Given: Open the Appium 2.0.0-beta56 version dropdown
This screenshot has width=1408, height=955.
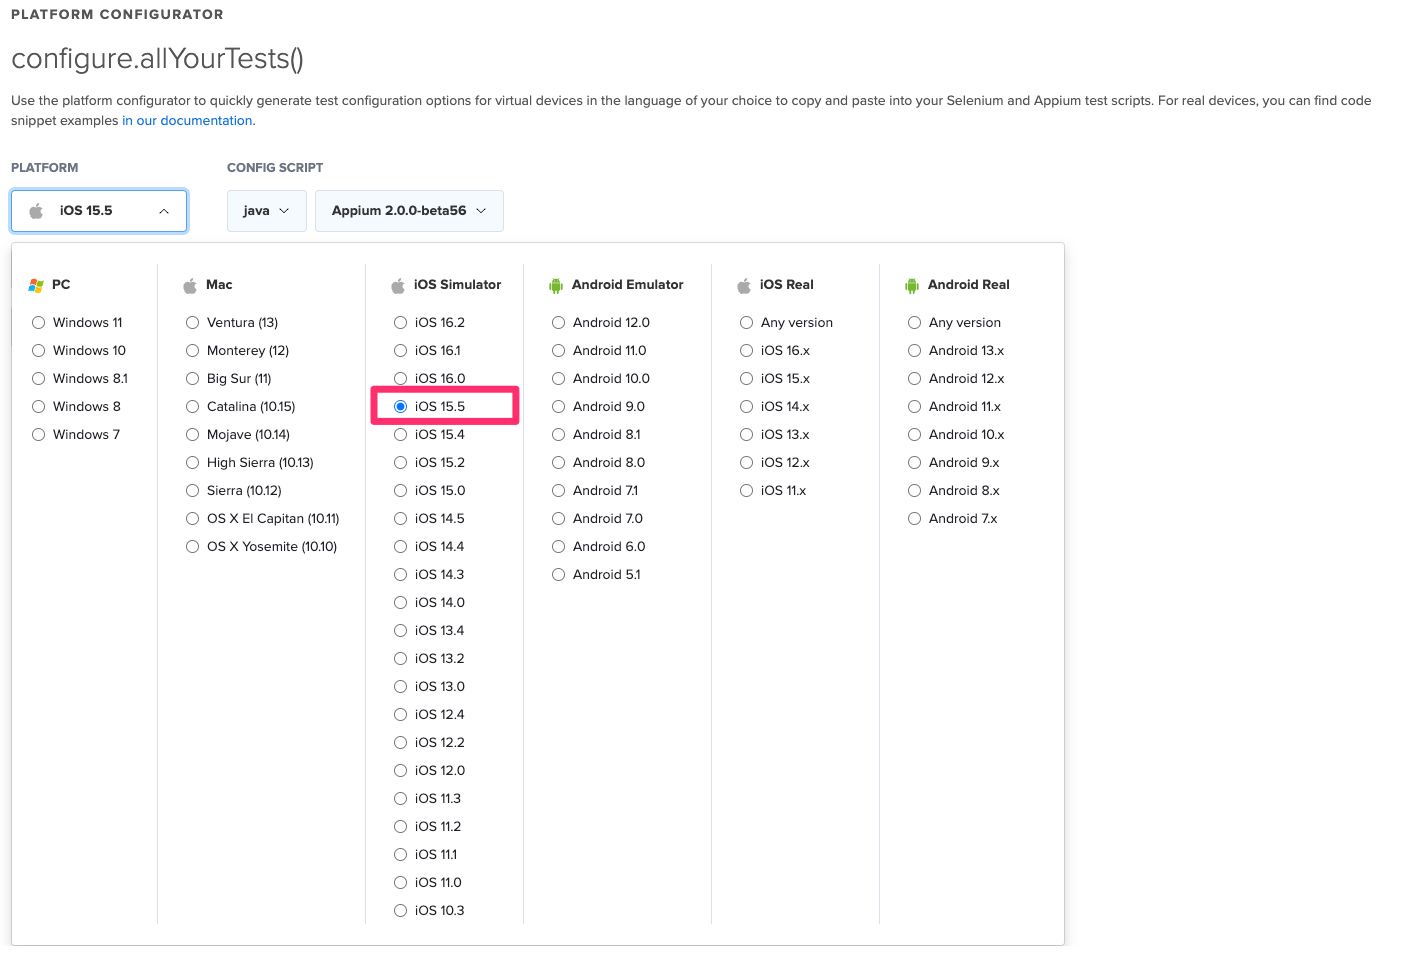Looking at the screenshot, I should click(409, 211).
